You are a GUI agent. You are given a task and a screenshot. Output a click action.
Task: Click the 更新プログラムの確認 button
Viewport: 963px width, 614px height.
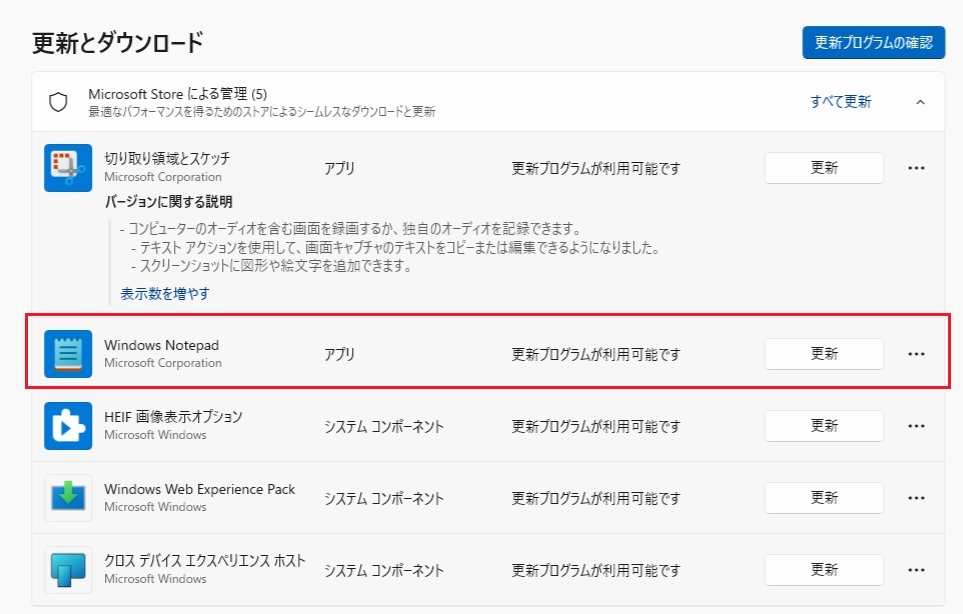click(873, 42)
